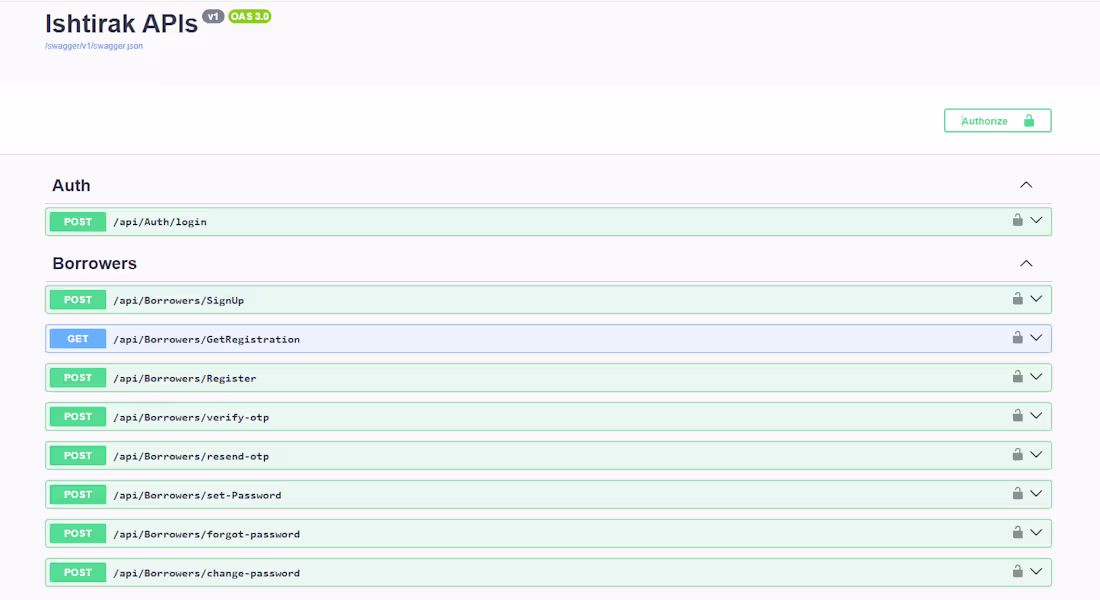Click the /api/Borrowers/forgot-password path text

point(206,534)
